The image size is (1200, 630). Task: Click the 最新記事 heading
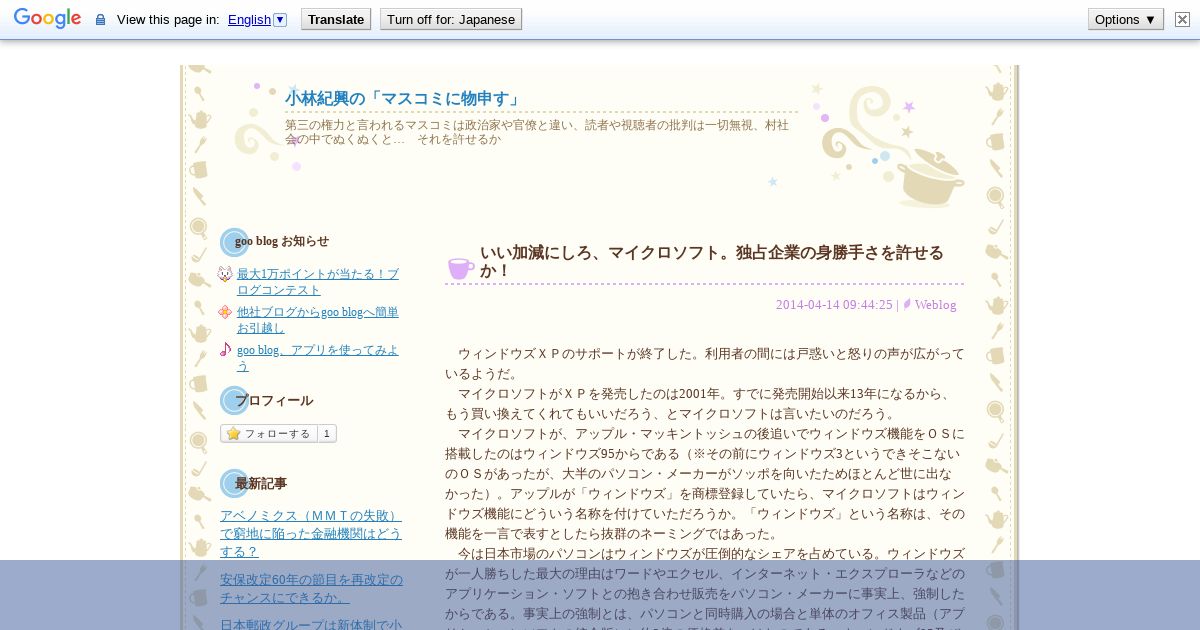[261, 483]
